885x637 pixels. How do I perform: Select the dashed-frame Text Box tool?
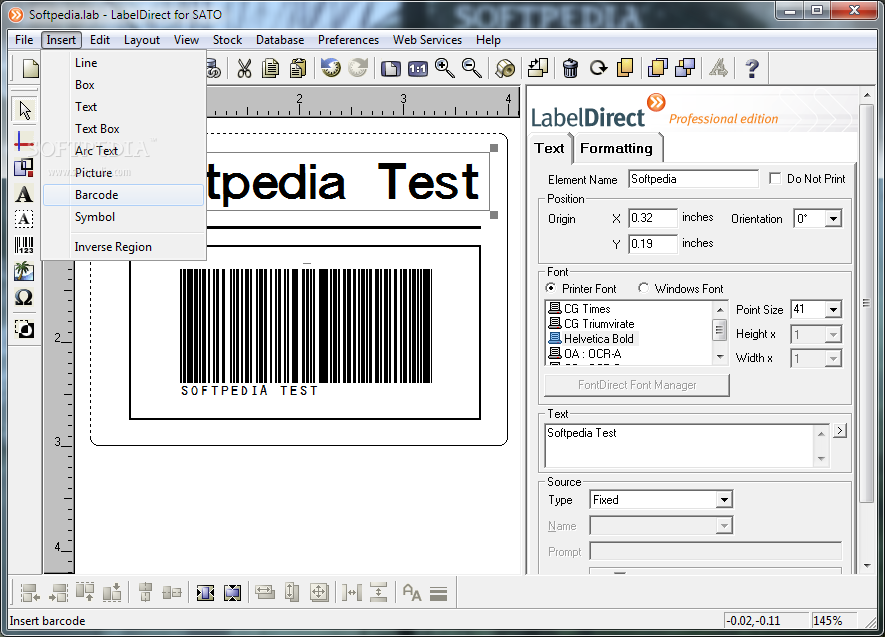click(x=24, y=219)
